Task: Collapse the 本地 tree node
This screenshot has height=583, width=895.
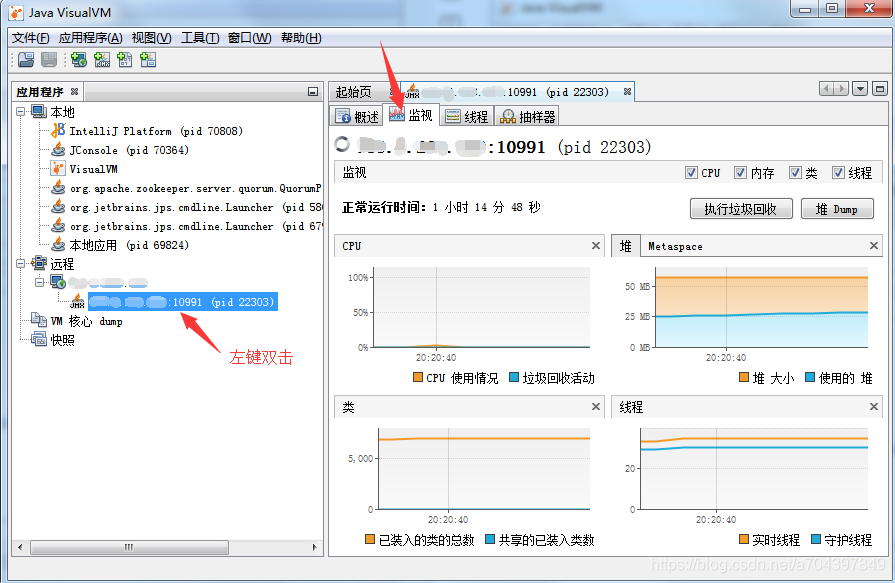Action: pos(21,112)
